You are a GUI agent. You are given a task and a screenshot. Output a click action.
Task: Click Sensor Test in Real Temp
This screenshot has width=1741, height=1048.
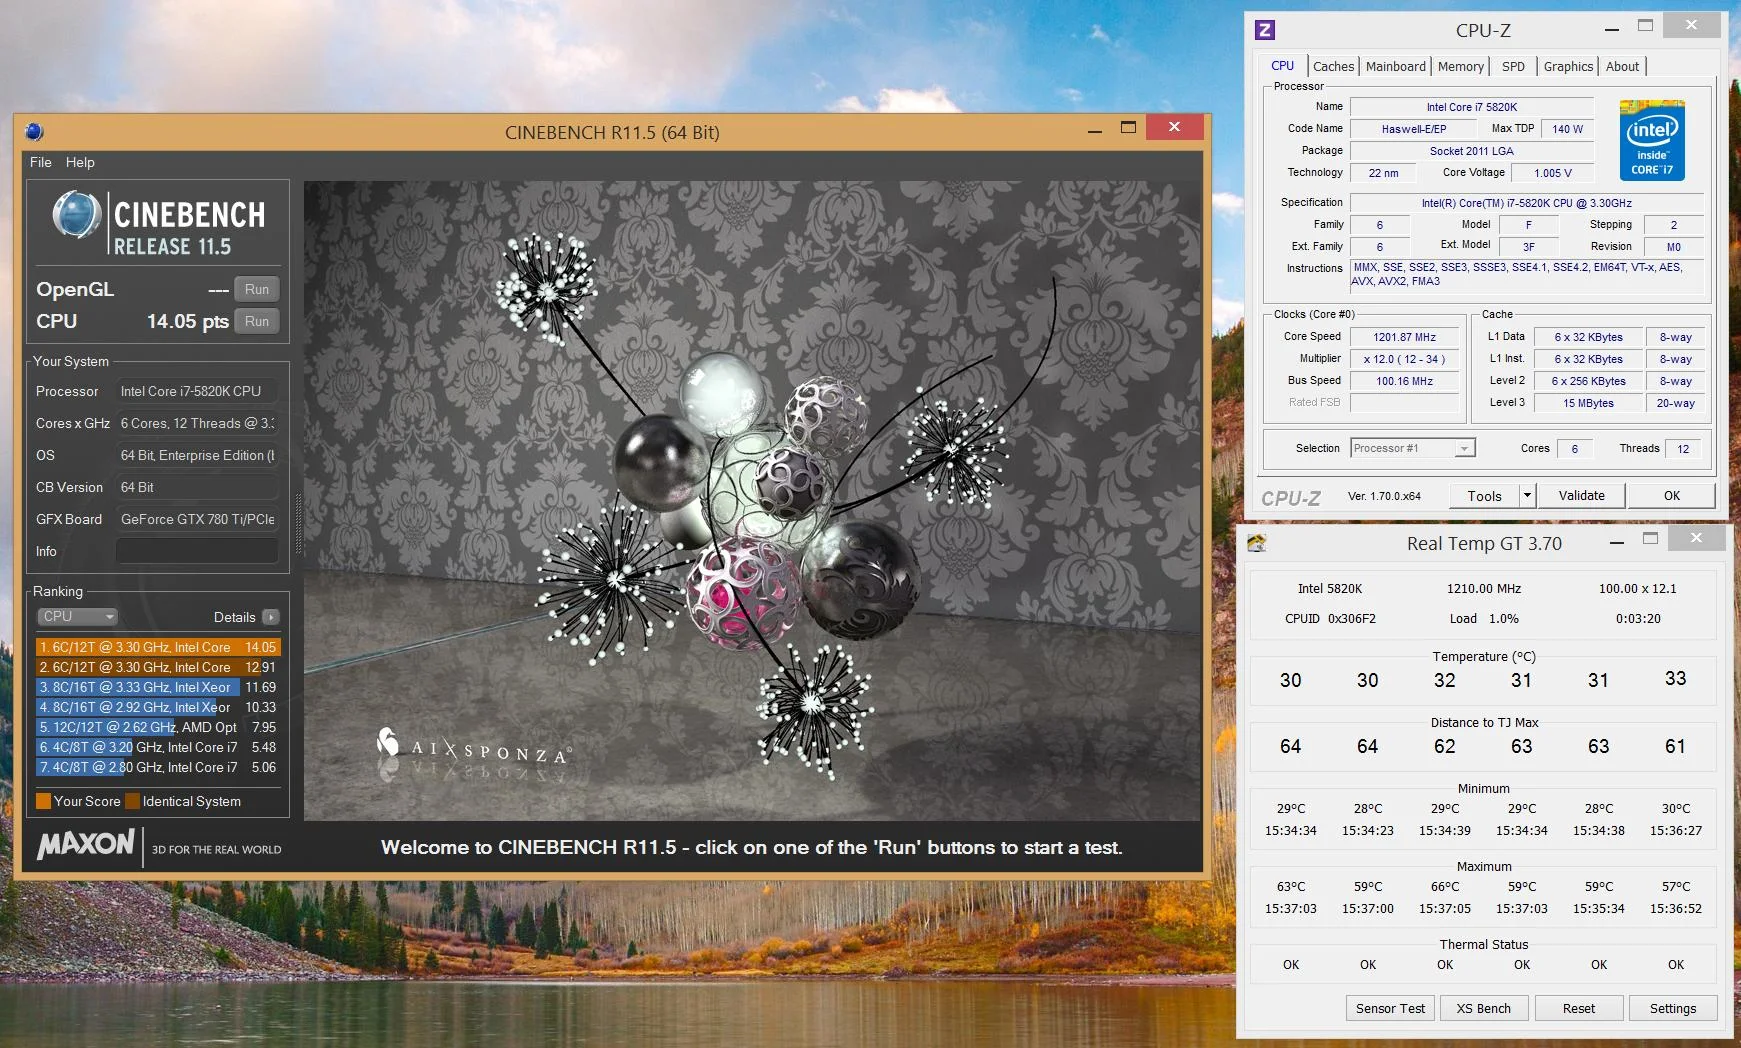click(x=1390, y=1008)
